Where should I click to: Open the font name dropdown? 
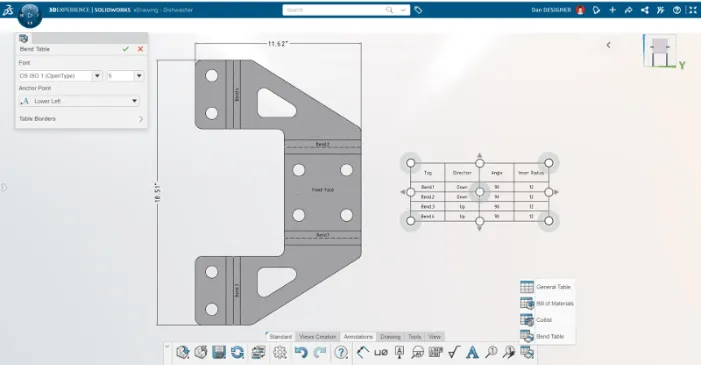point(97,76)
